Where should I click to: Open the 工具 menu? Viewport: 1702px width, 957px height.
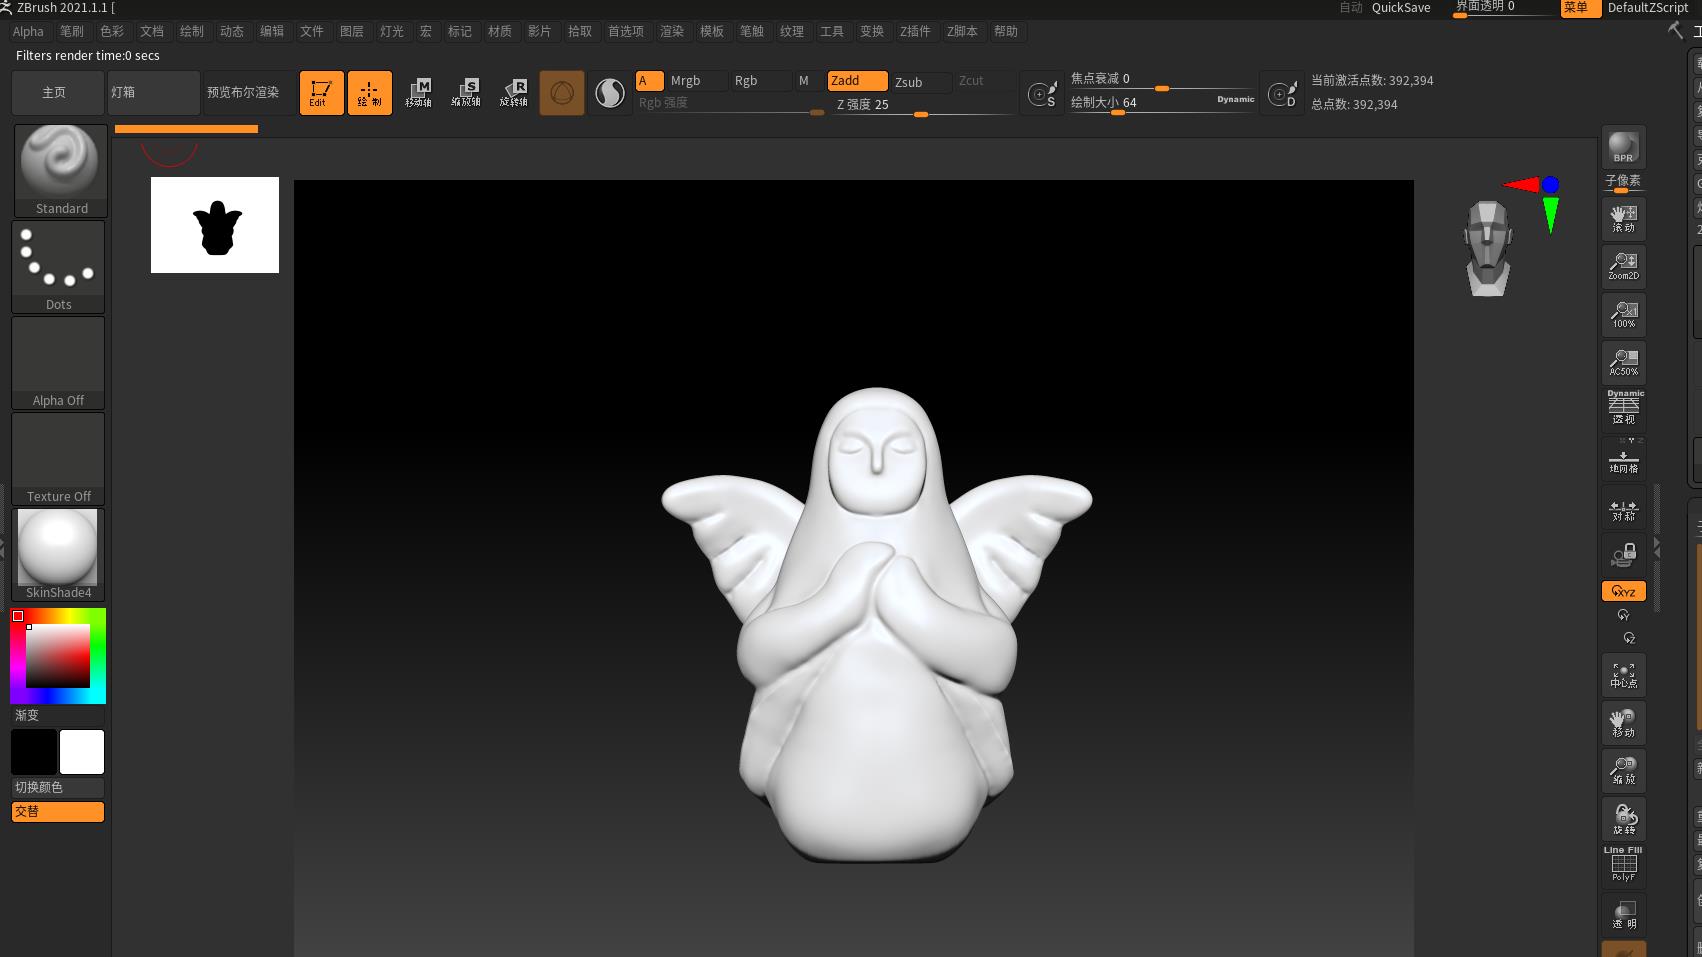(x=831, y=31)
